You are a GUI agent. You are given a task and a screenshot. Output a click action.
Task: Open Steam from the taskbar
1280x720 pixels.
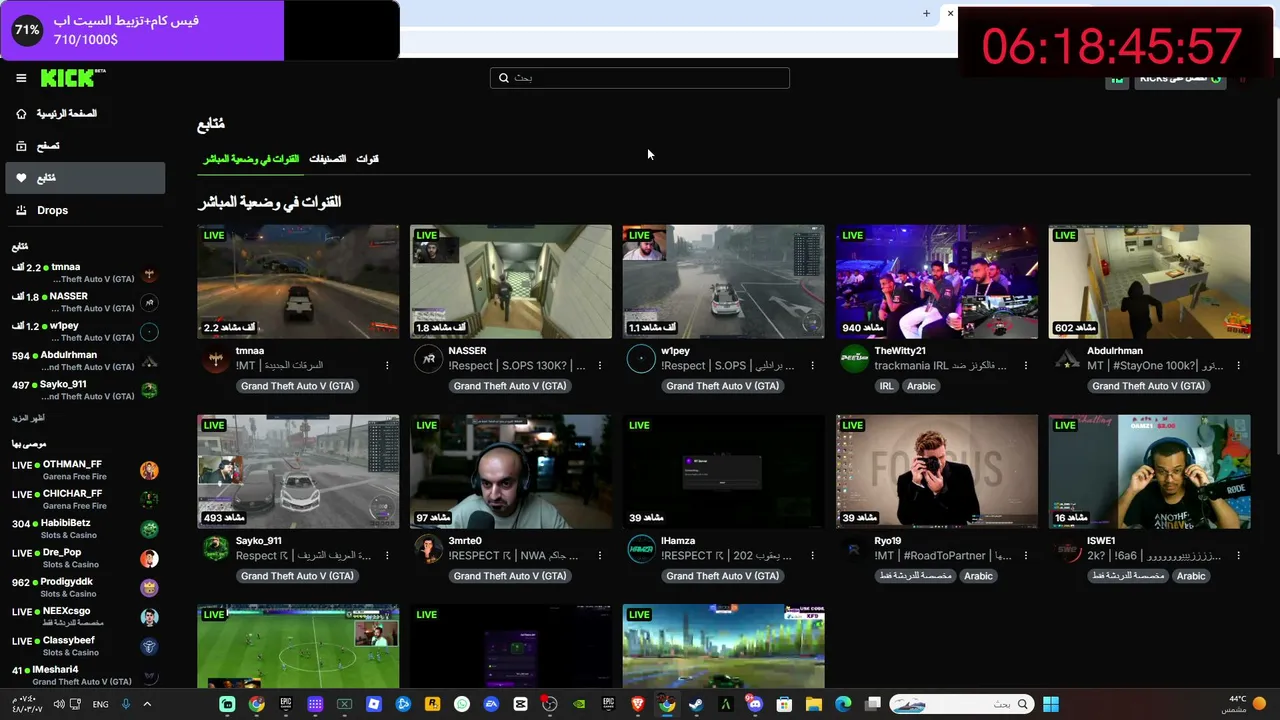click(696, 704)
